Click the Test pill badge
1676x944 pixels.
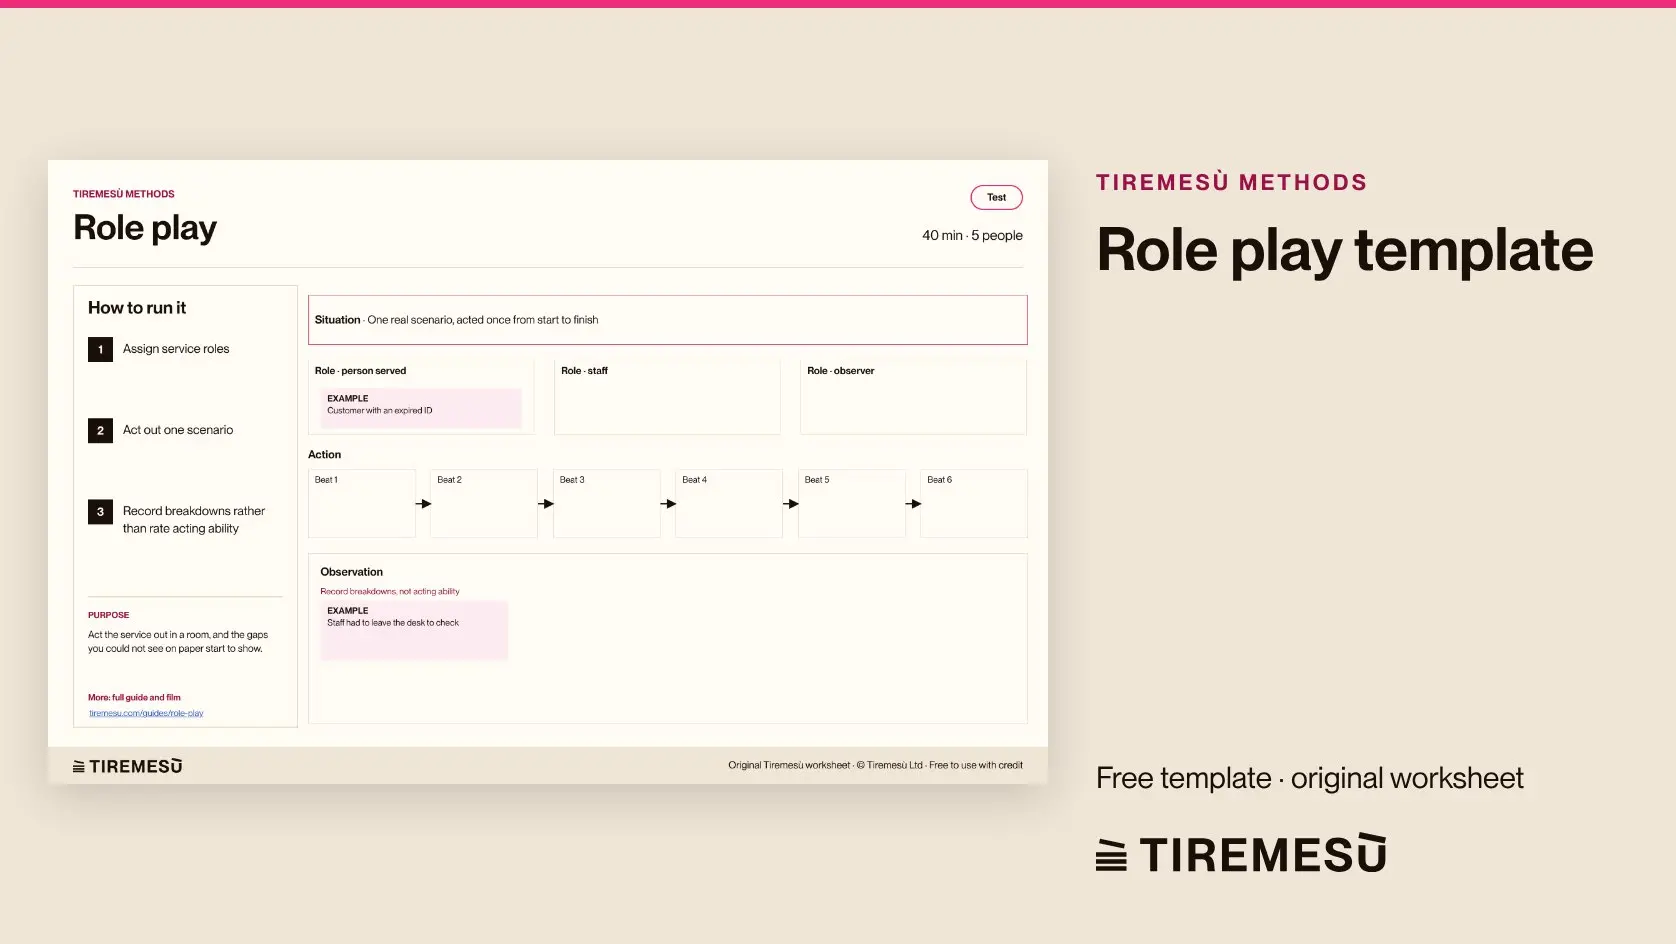click(996, 197)
